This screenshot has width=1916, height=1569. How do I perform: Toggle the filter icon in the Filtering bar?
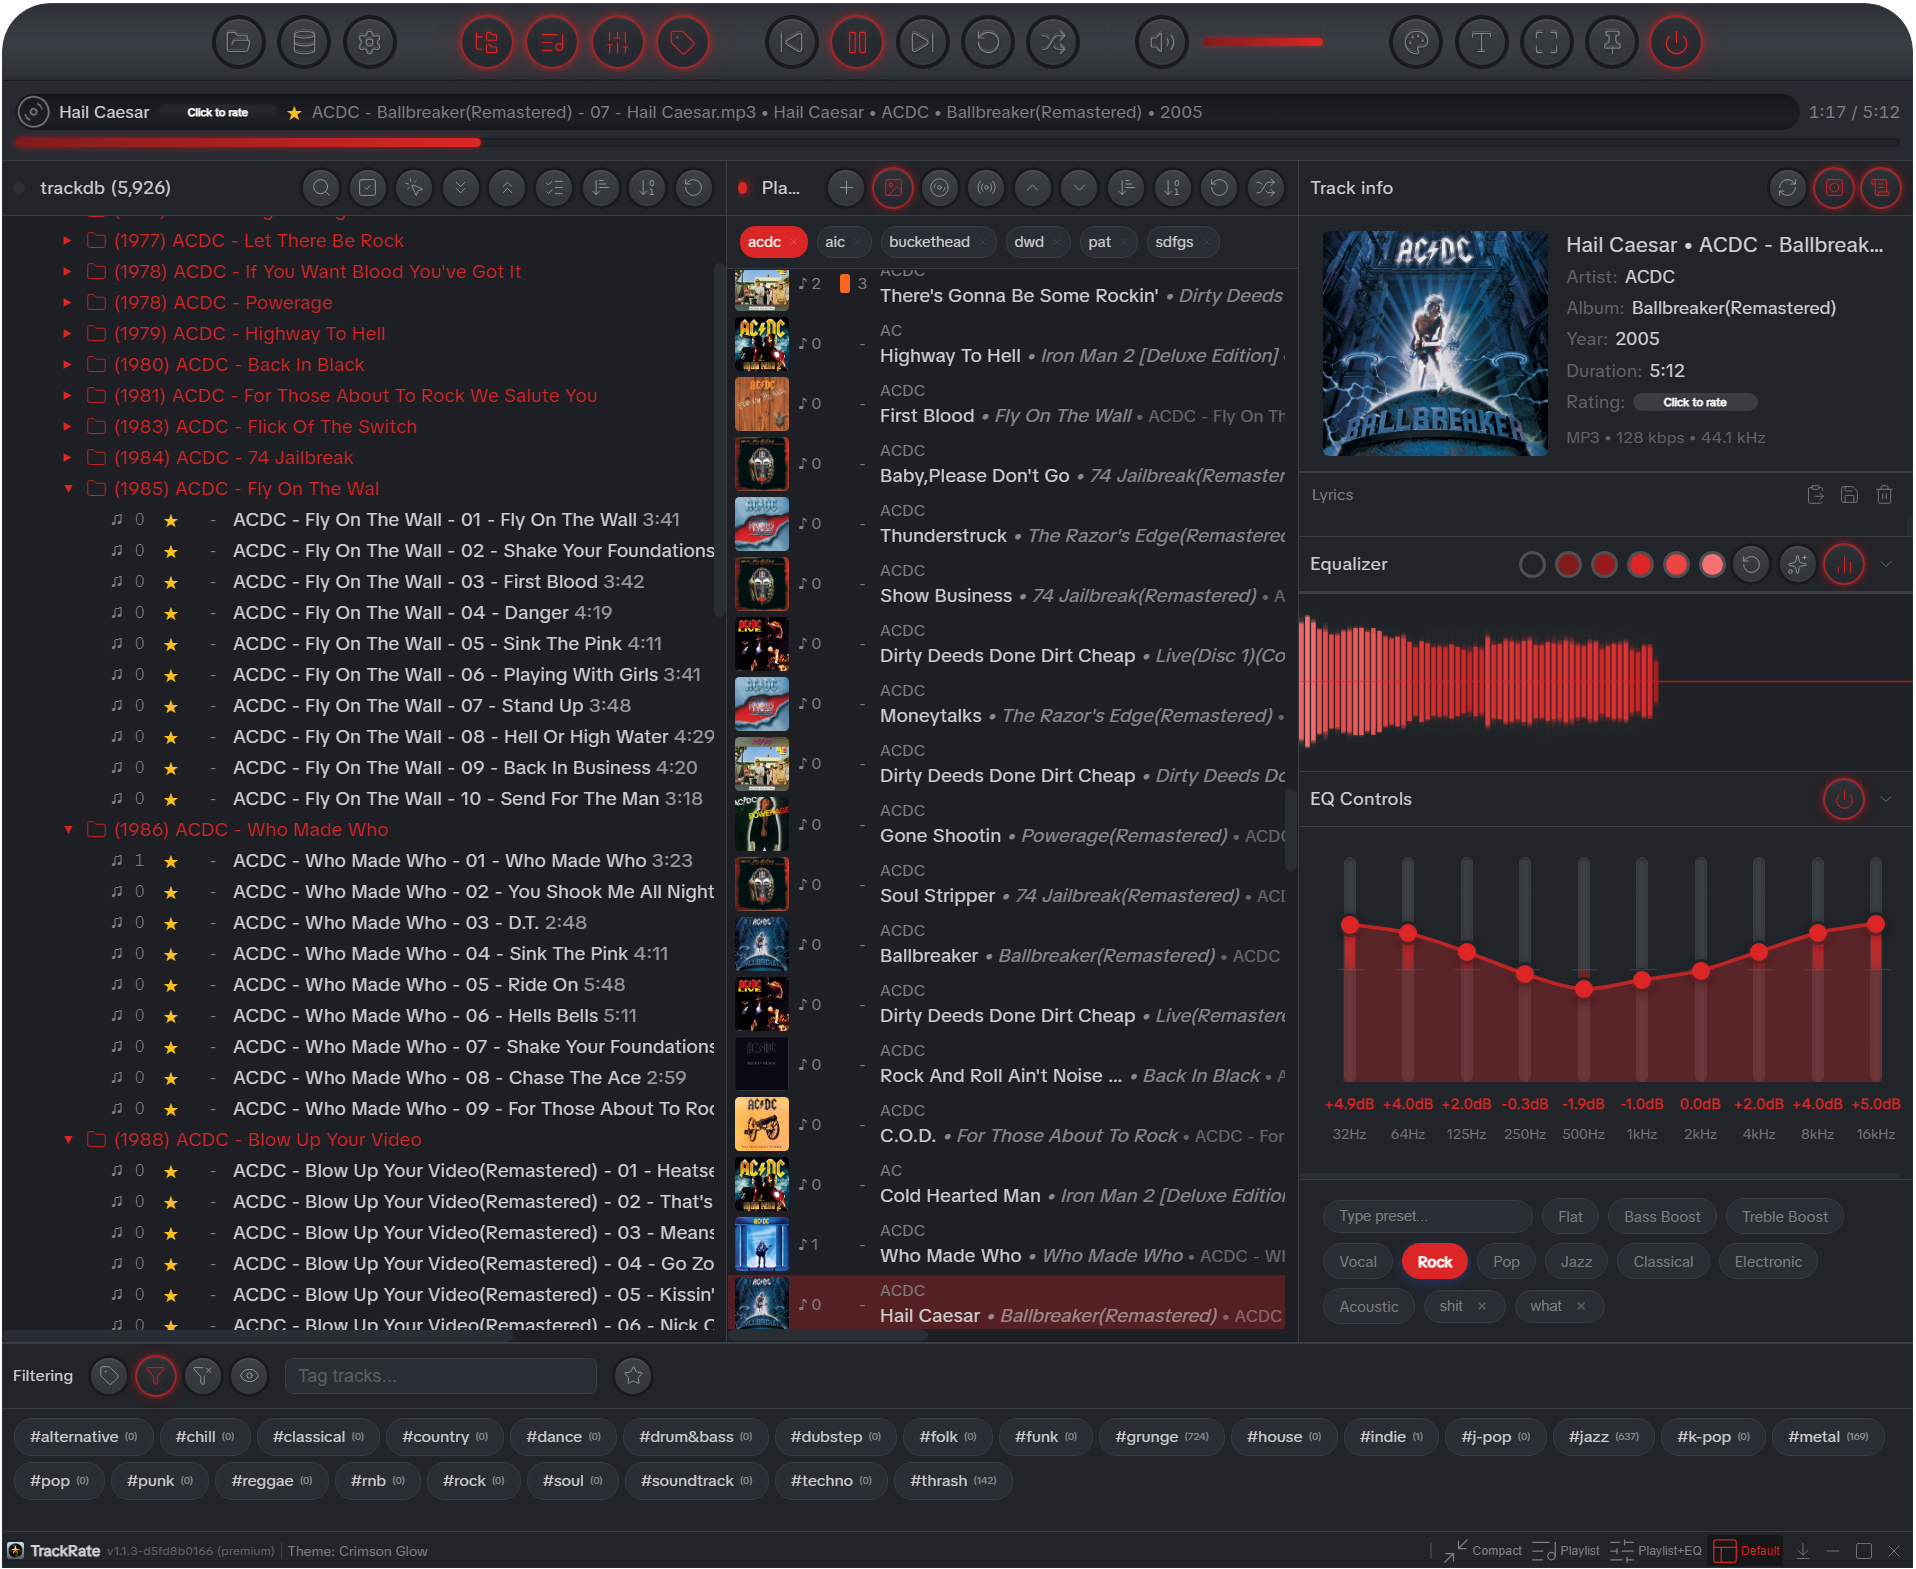pyautogui.click(x=156, y=1376)
